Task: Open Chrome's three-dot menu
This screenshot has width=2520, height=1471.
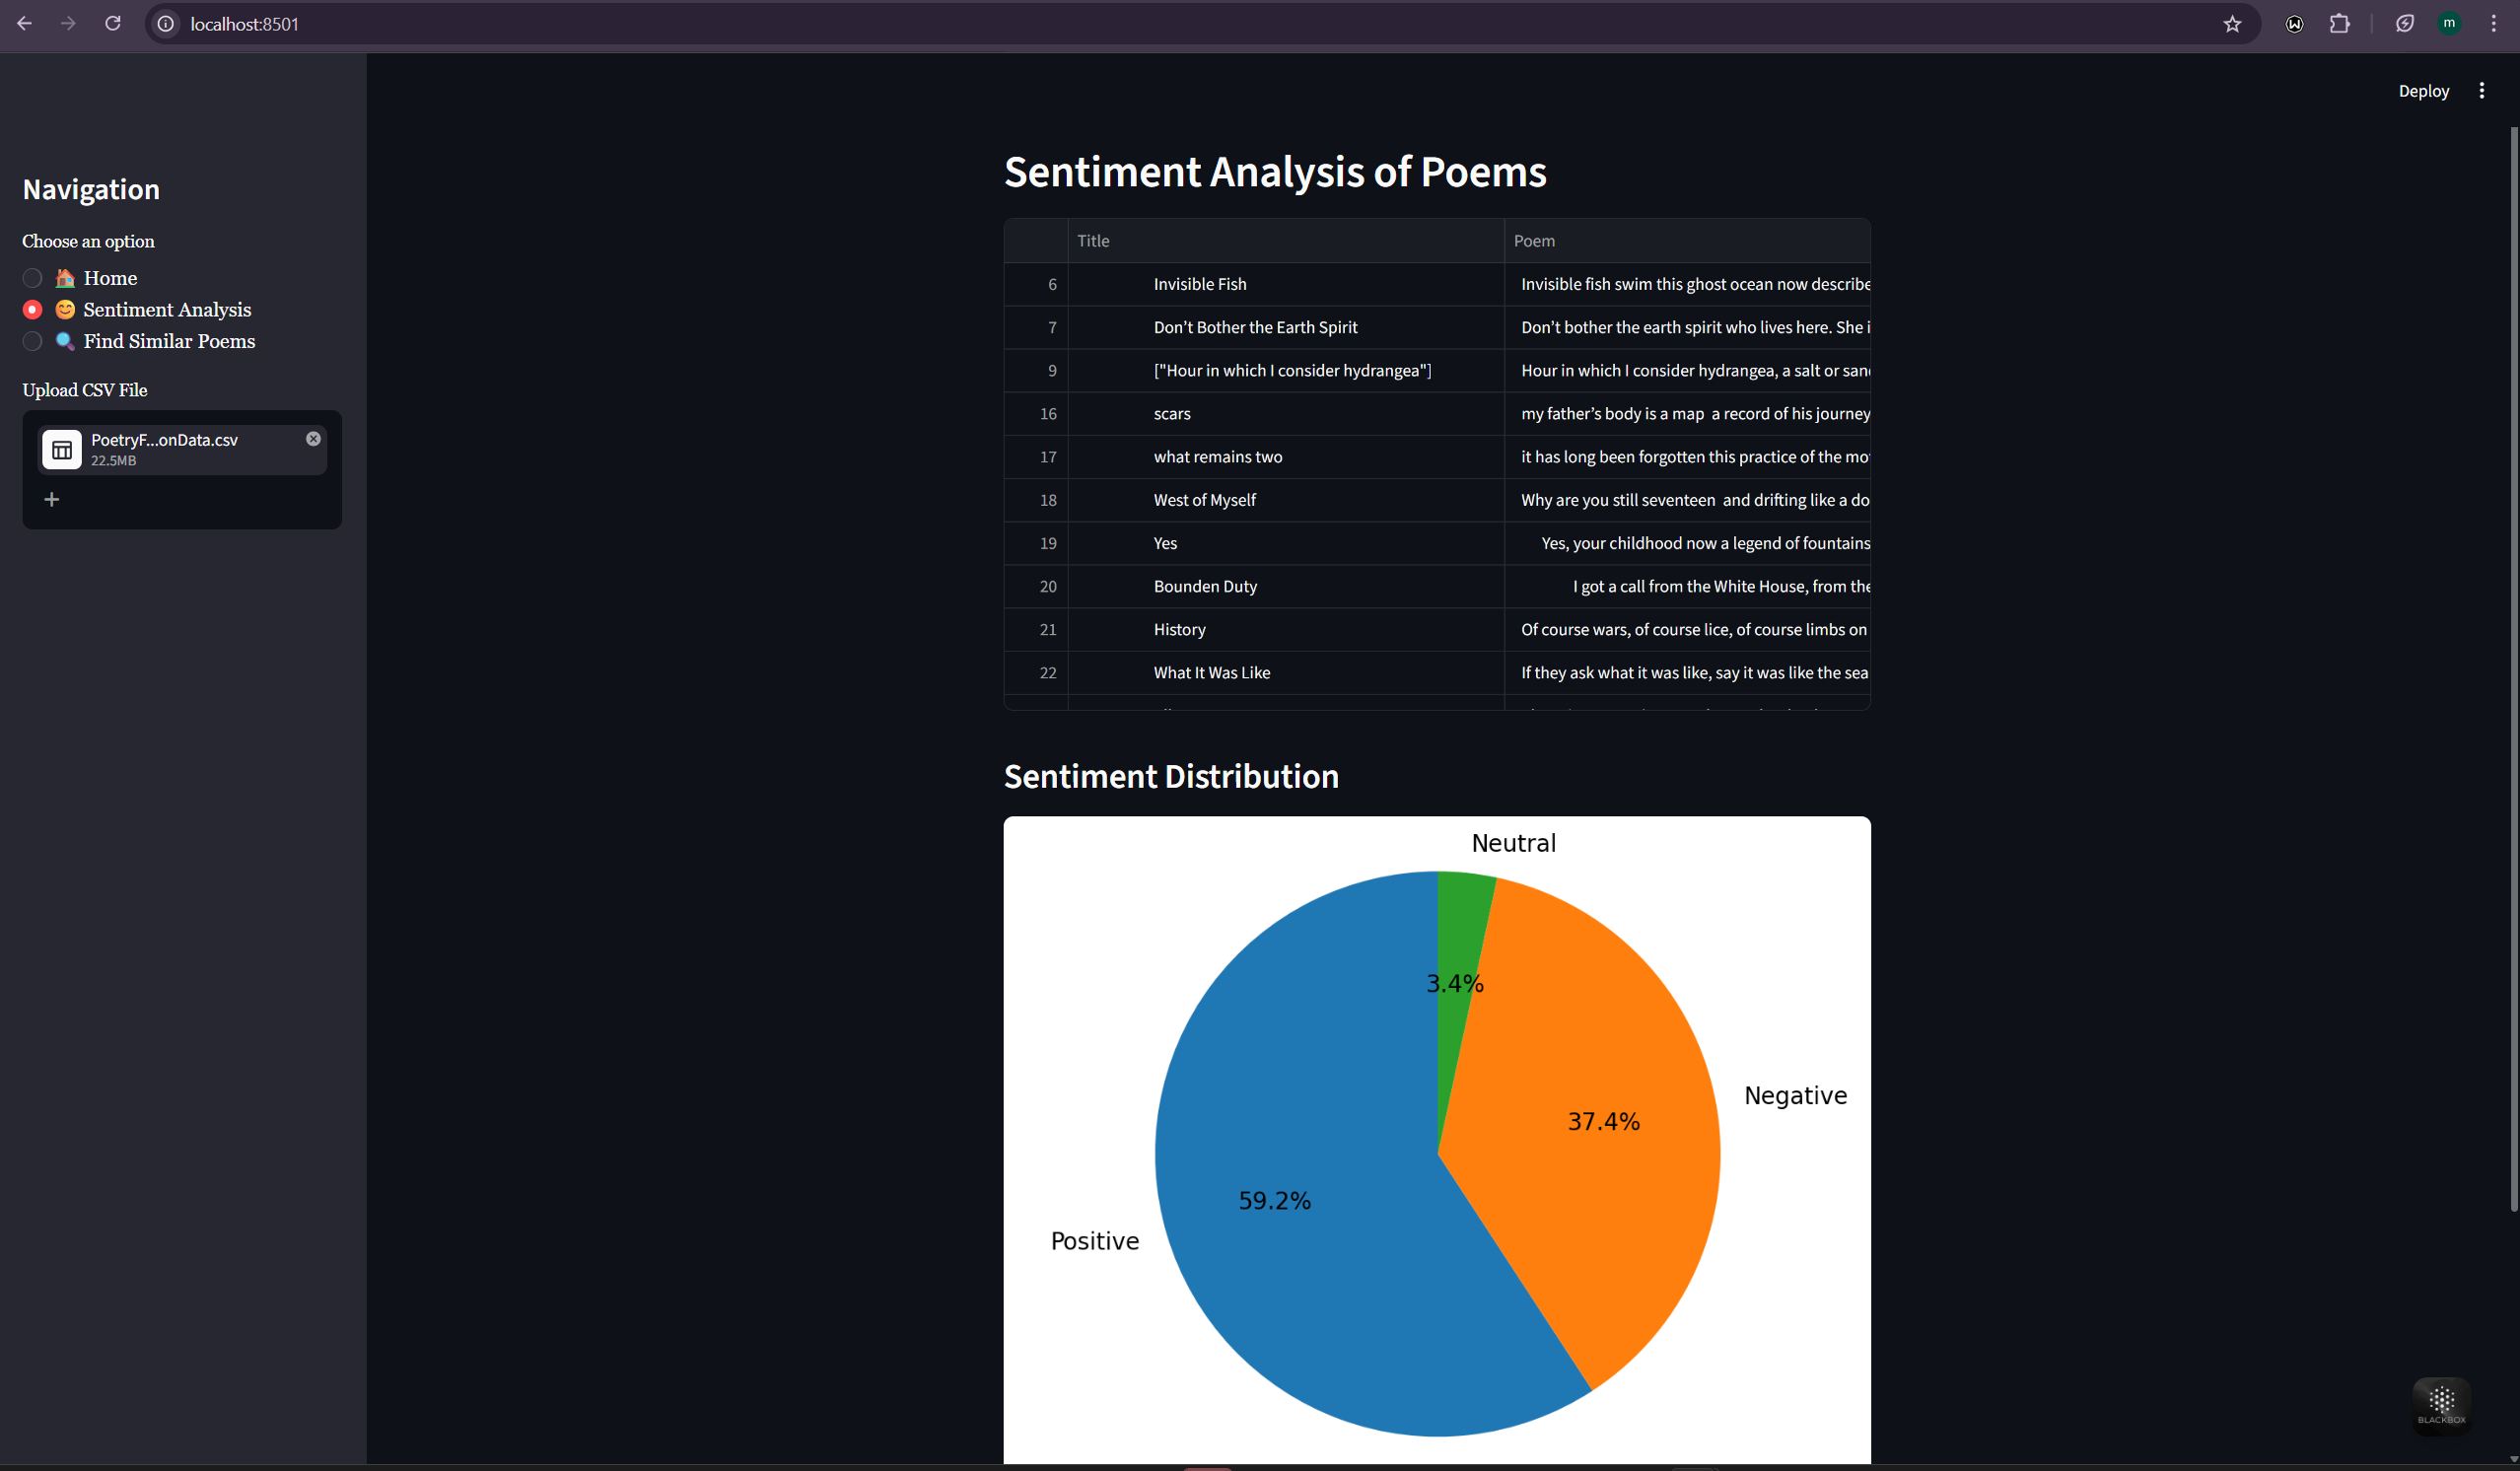Action: click(x=2493, y=24)
